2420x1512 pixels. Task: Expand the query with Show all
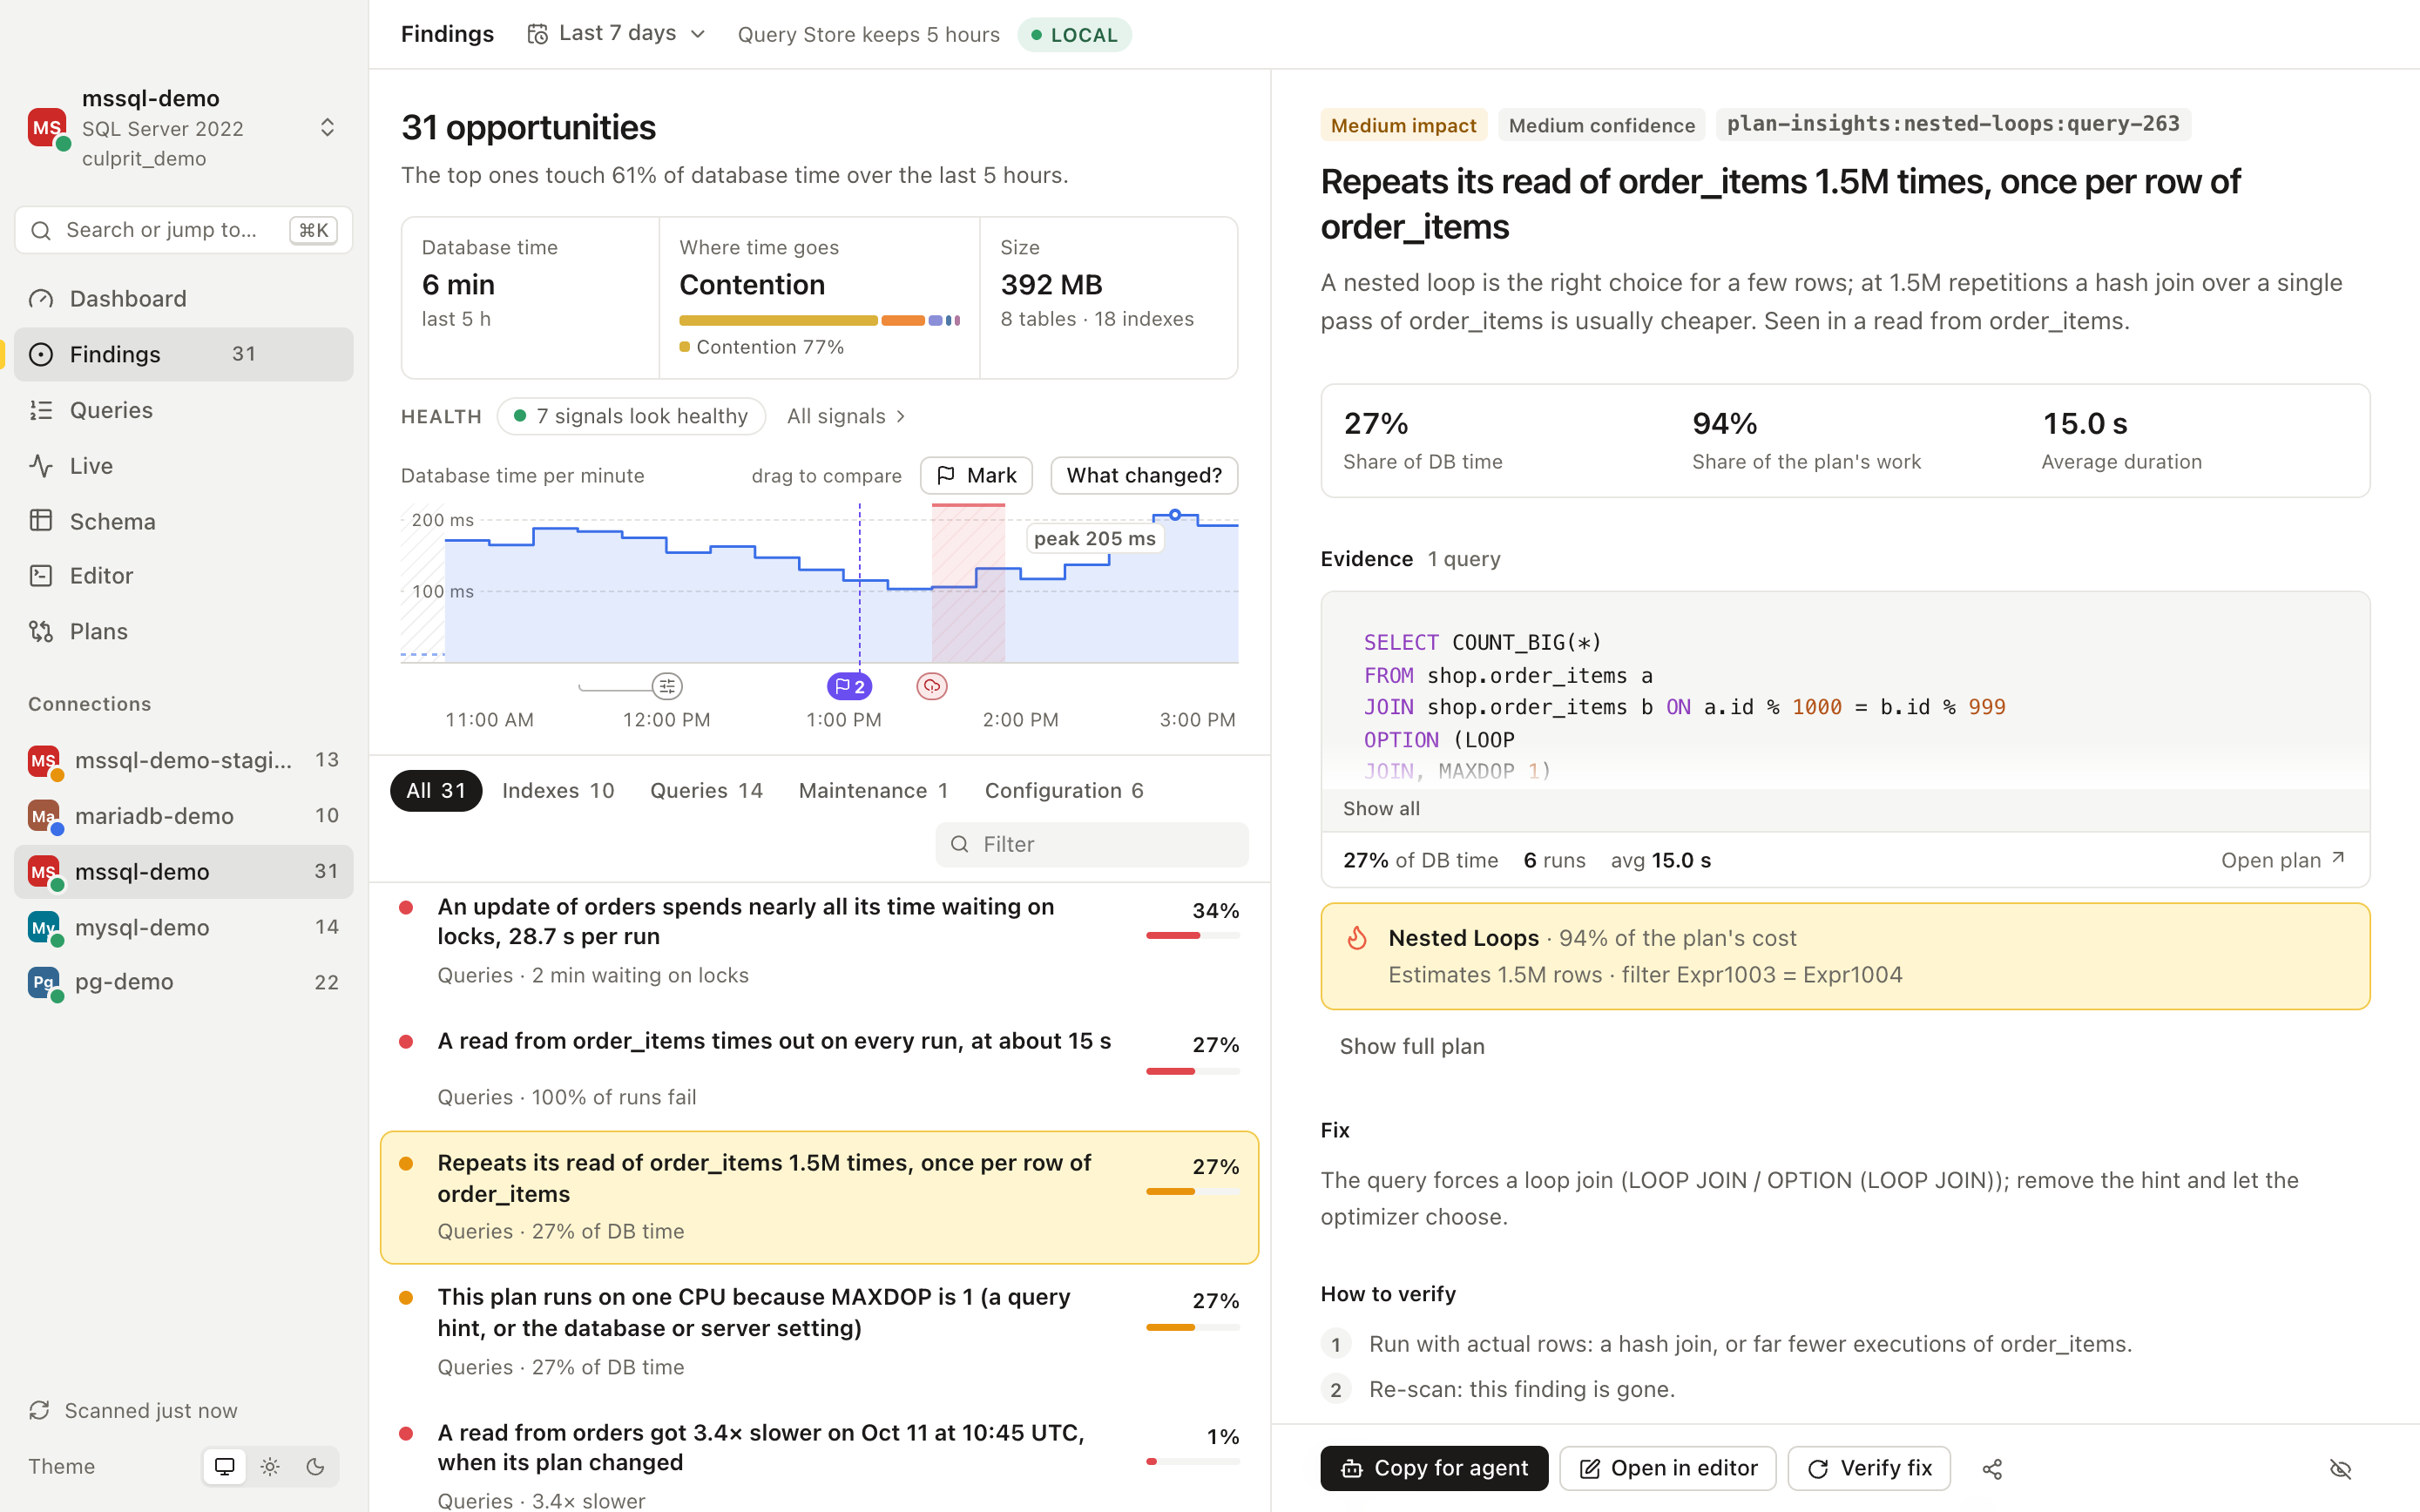pyautogui.click(x=1381, y=808)
